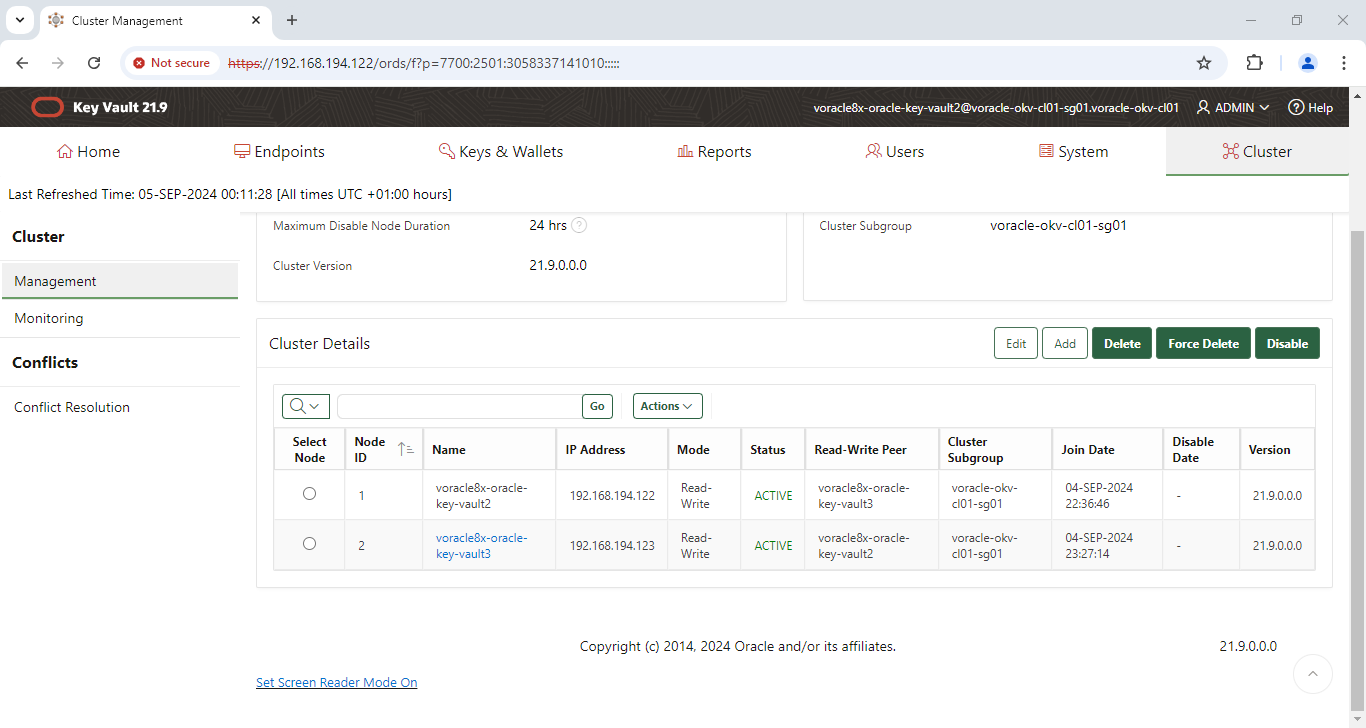Click the maximum disable duration help icon
This screenshot has width=1366, height=728.
click(x=579, y=225)
